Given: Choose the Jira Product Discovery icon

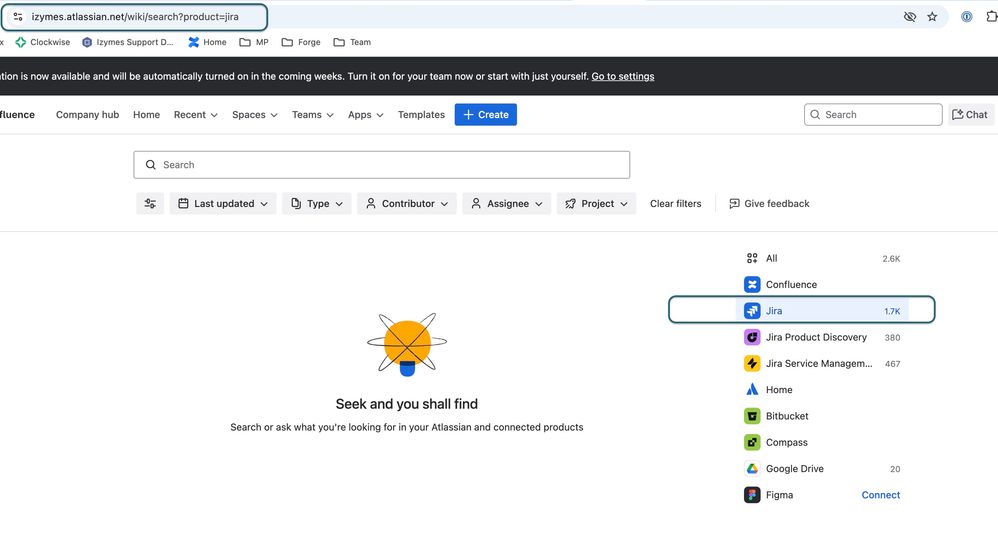Looking at the screenshot, I should tap(752, 337).
